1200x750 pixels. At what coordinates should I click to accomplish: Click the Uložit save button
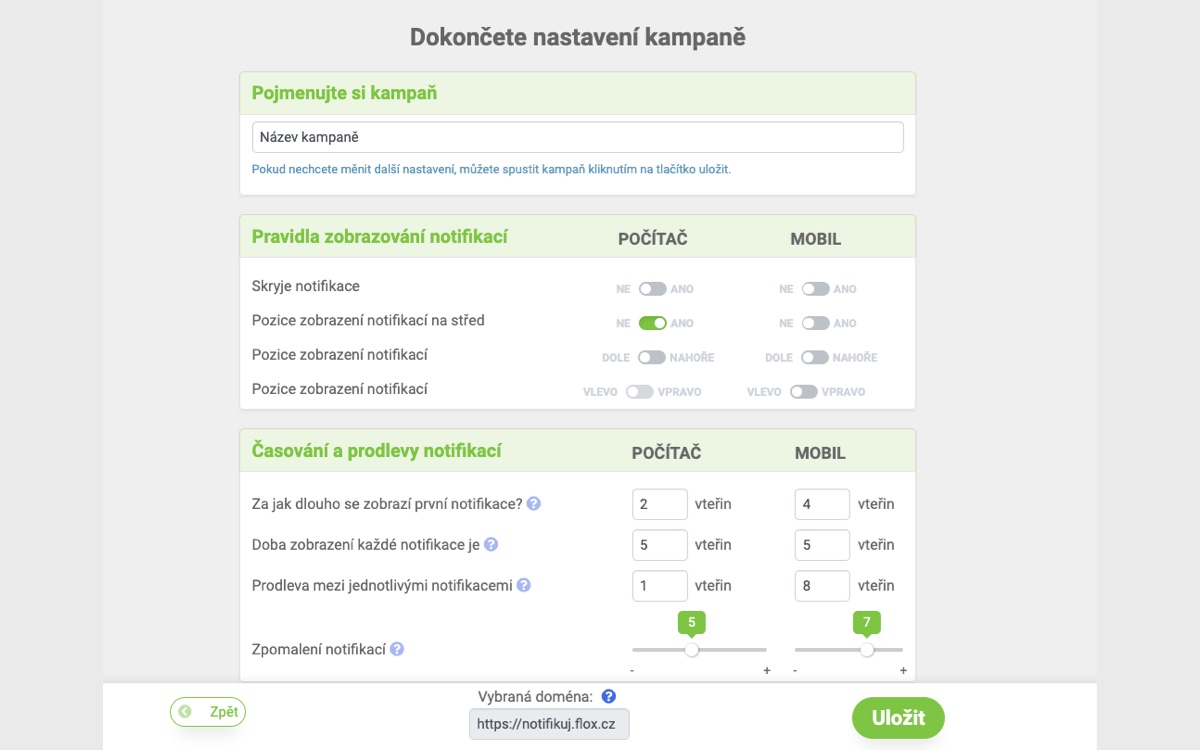pos(898,717)
